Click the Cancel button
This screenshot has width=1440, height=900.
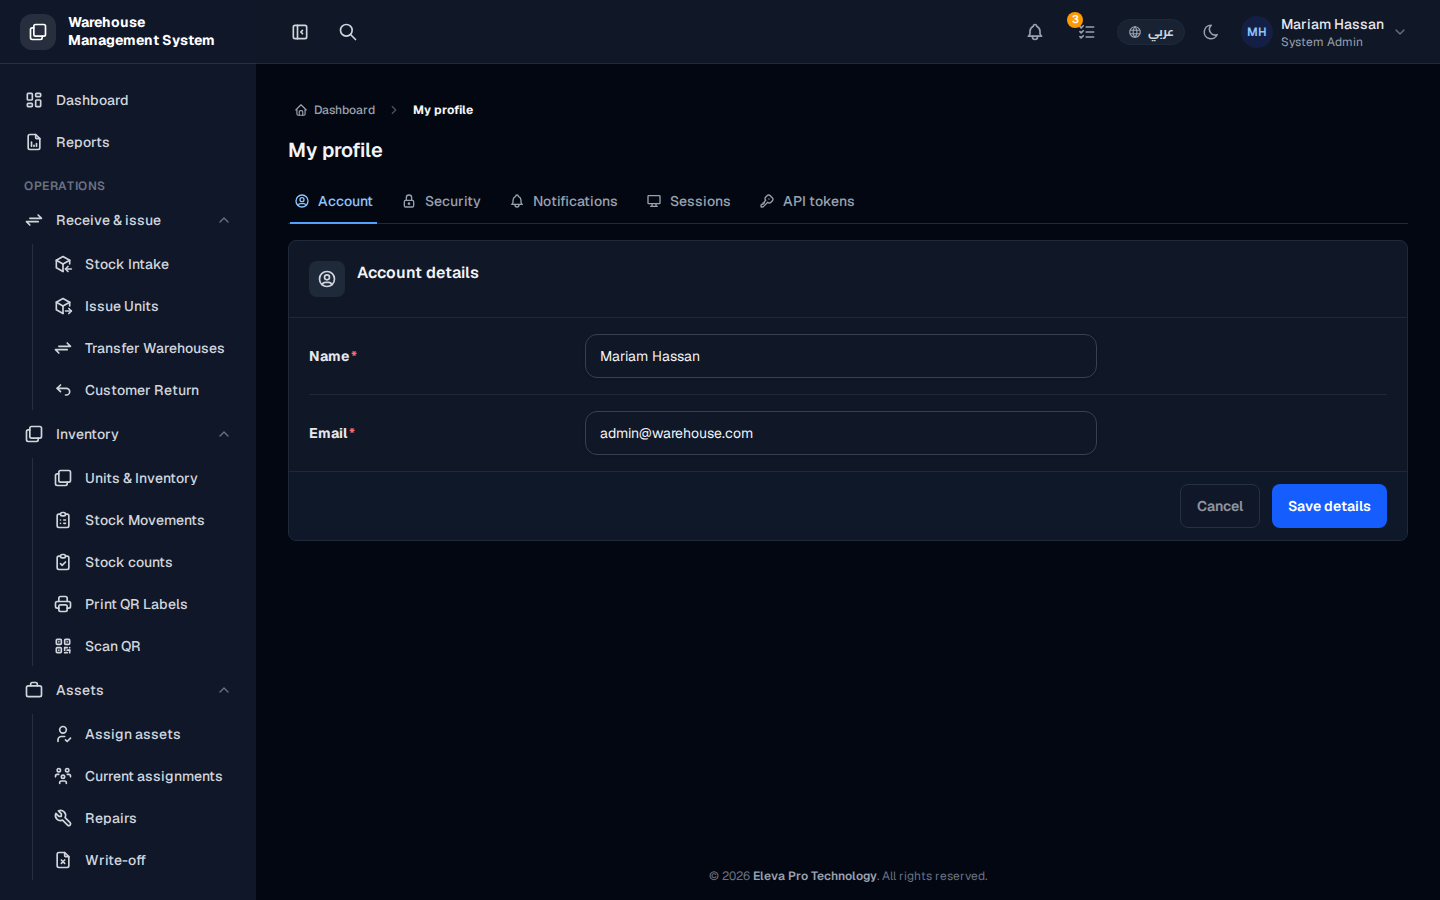pyautogui.click(x=1220, y=506)
